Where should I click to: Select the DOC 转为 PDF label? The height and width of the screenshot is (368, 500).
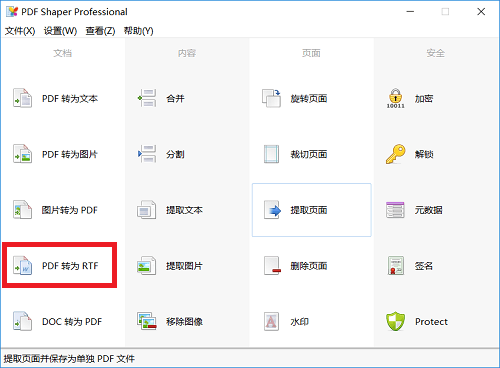tap(72, 322)
